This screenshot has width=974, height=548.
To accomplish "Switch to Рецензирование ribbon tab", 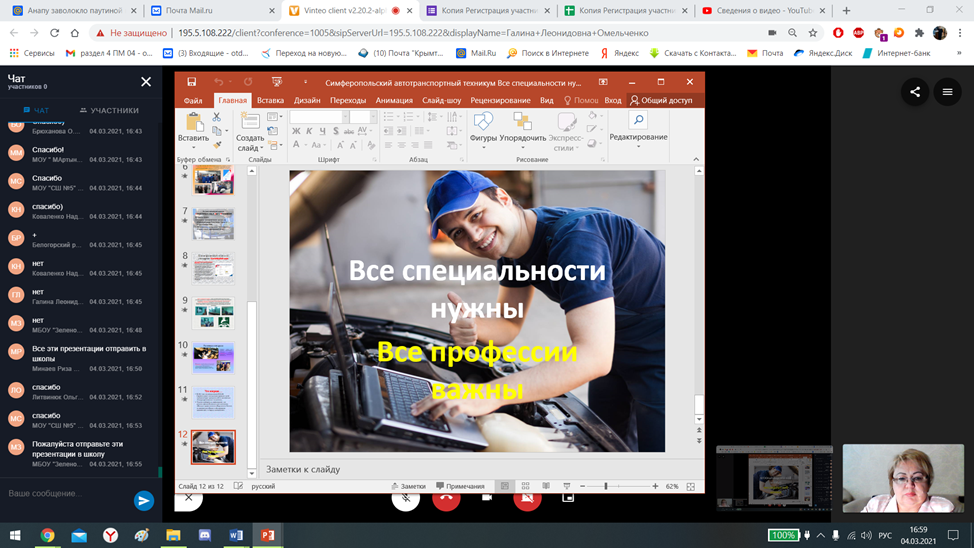I will [500, 100].
